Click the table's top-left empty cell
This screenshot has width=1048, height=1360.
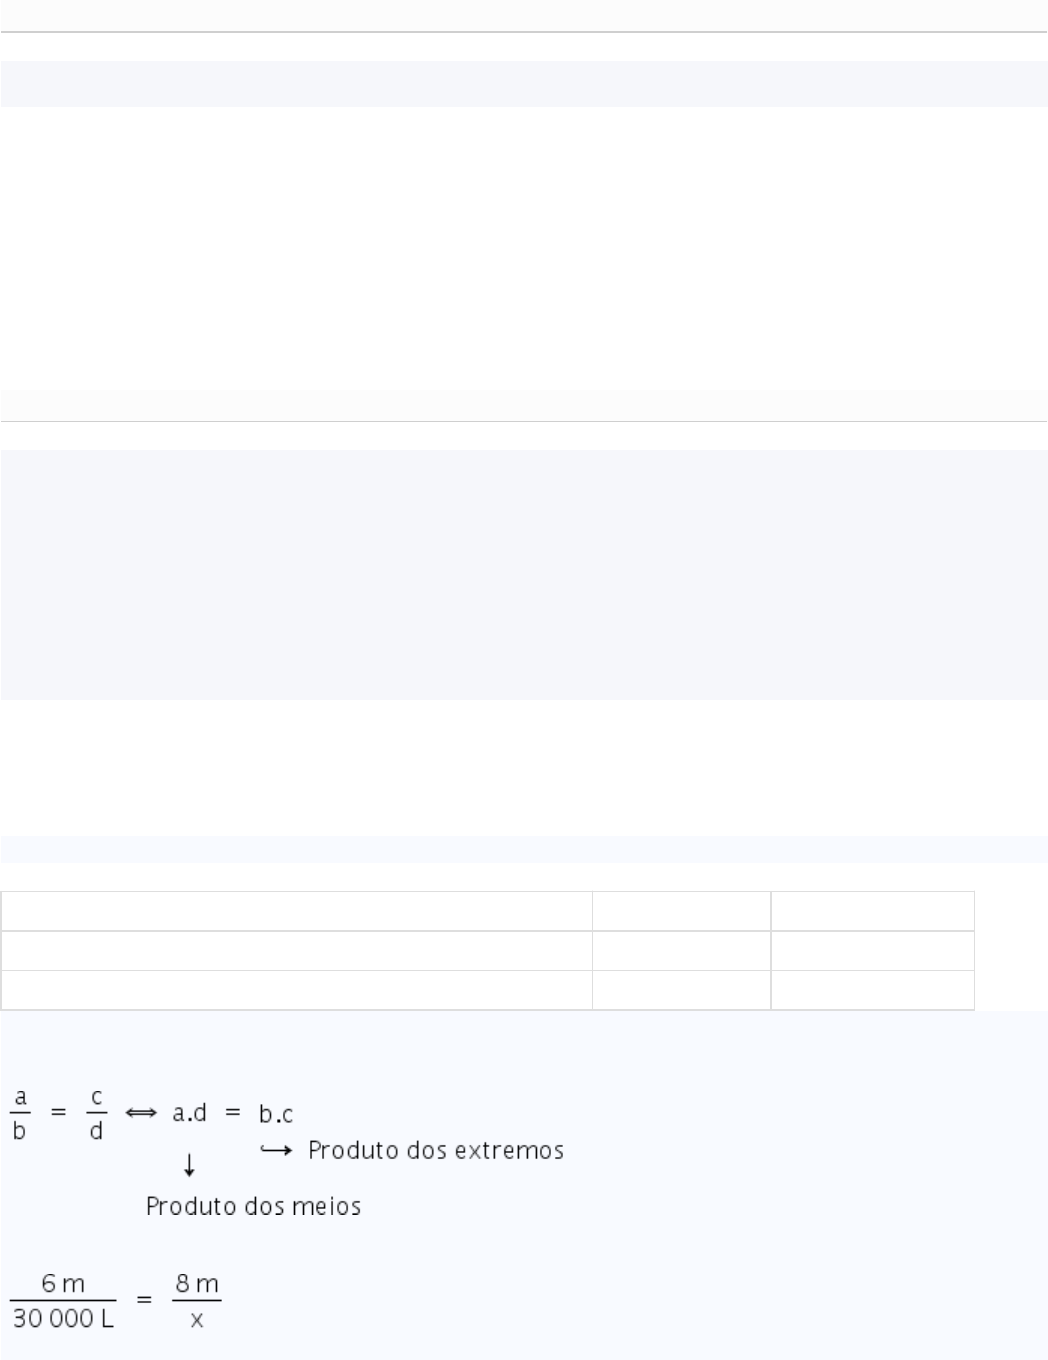[x=296, y=911]
